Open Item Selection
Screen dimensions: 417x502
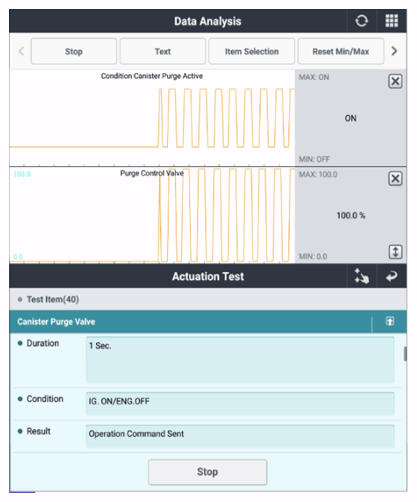(252, 51)
